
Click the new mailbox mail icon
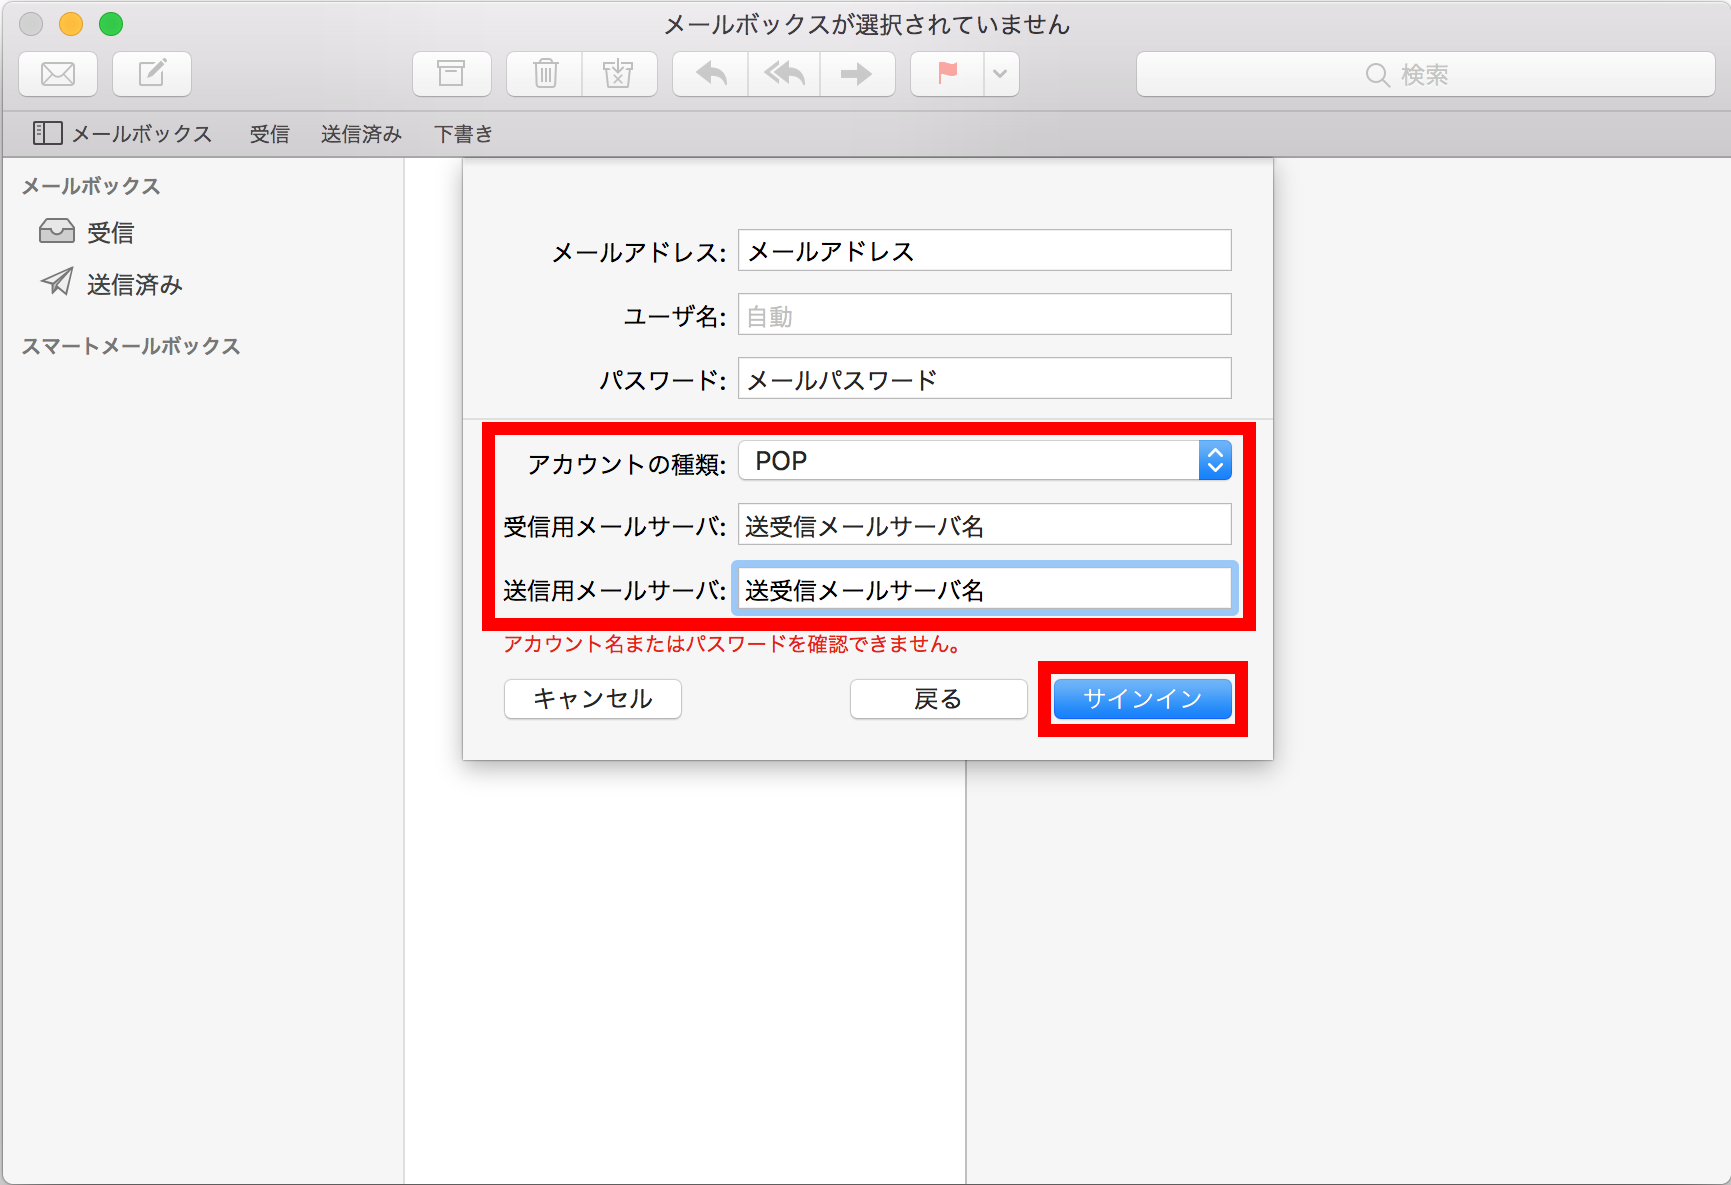click(57, 73)
